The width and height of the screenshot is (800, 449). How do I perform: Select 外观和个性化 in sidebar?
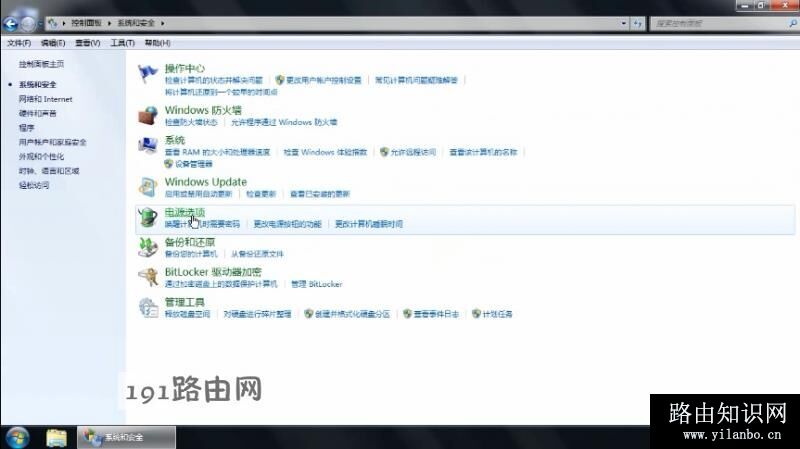coord(41,156)
